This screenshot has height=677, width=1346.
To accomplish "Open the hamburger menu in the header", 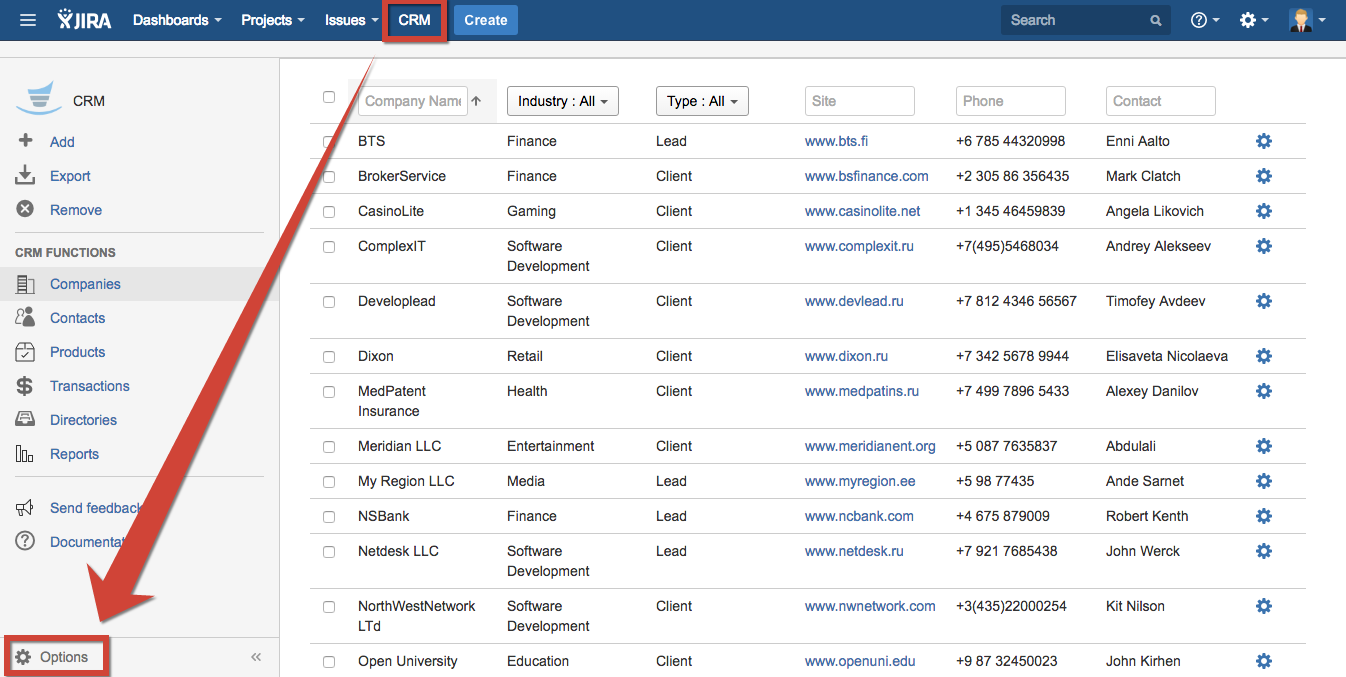I will coord(28,20).
